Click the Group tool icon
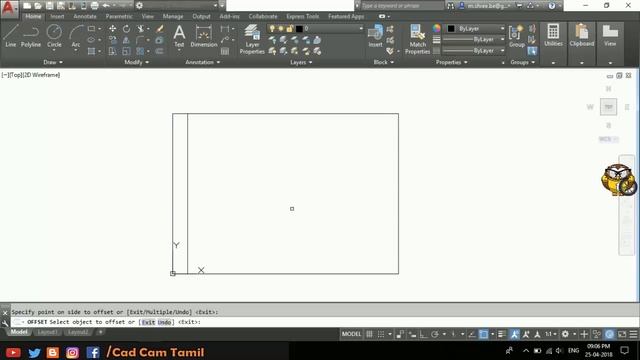This screenshot has width=640, height=360. (516, 36)
